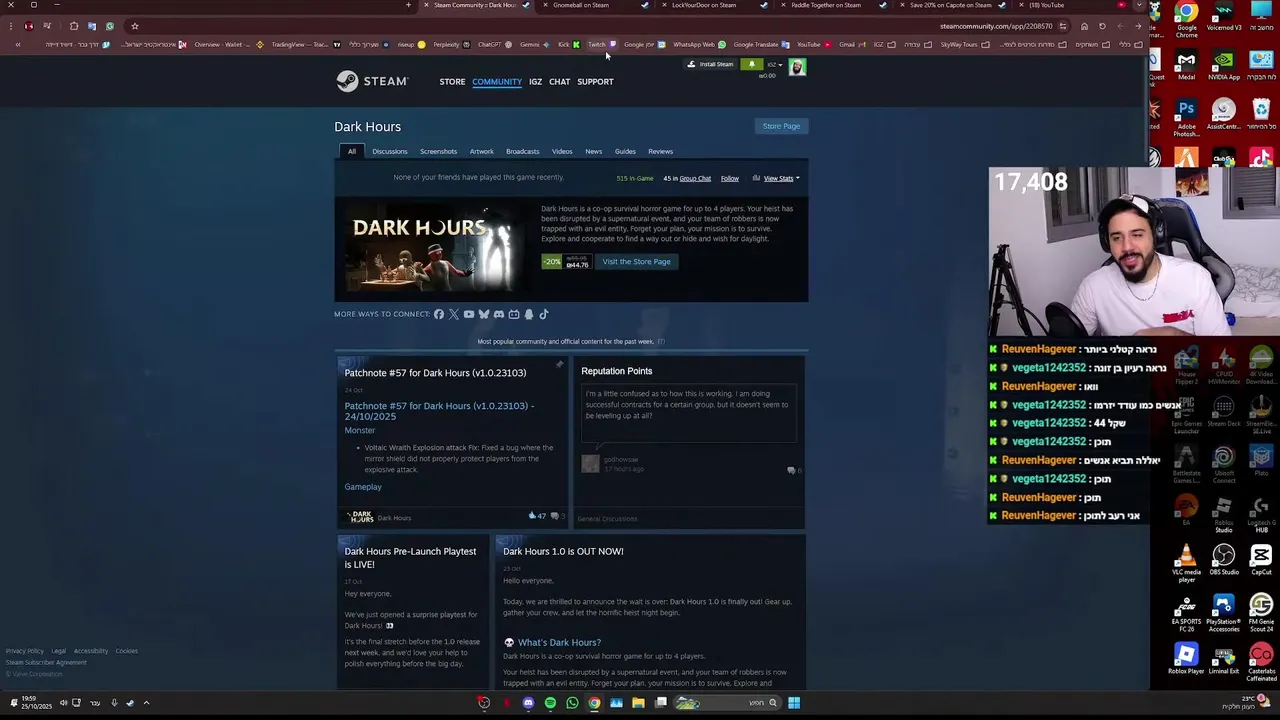
Task: Expand the IGZ account dropdown in header
Action: coord(774,64)
